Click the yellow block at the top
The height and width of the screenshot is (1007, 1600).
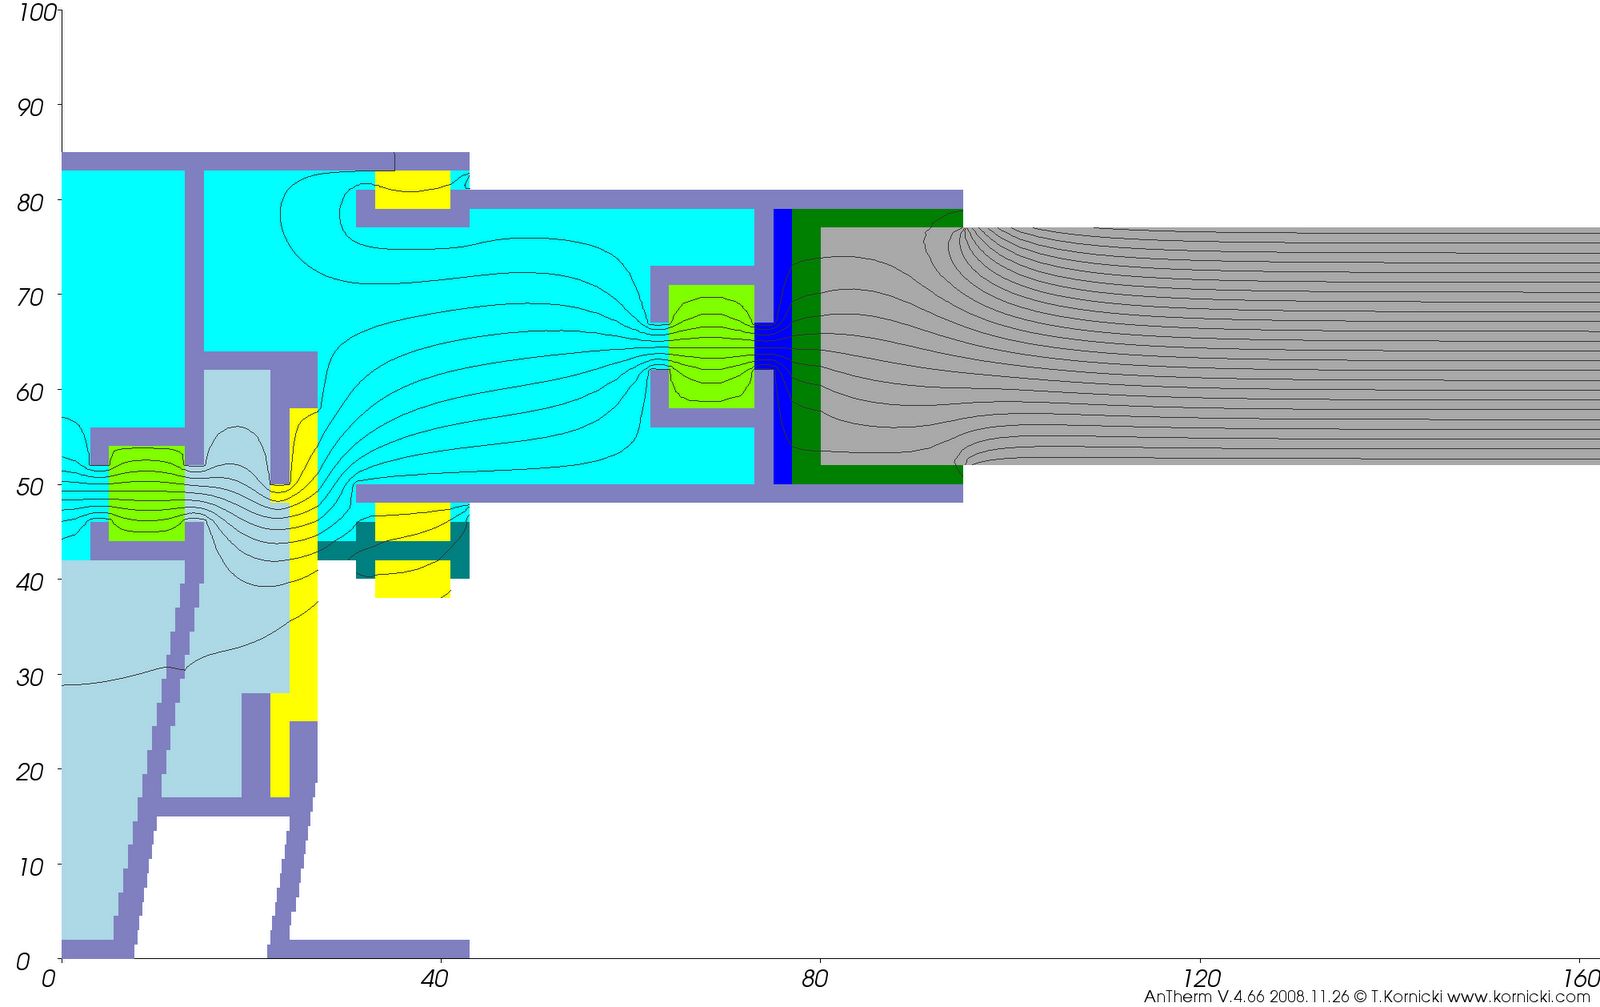pyautogui.click(x=412, y=189)
